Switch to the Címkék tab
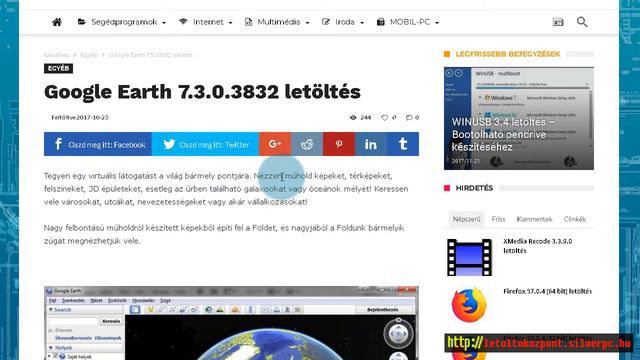640x360 pixels. click(575, 219)
